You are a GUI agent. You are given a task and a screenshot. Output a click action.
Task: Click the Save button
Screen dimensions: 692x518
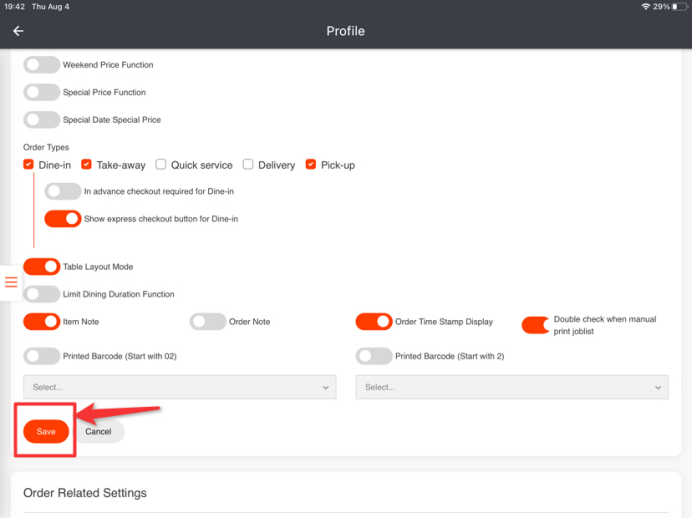pos(46,431)
